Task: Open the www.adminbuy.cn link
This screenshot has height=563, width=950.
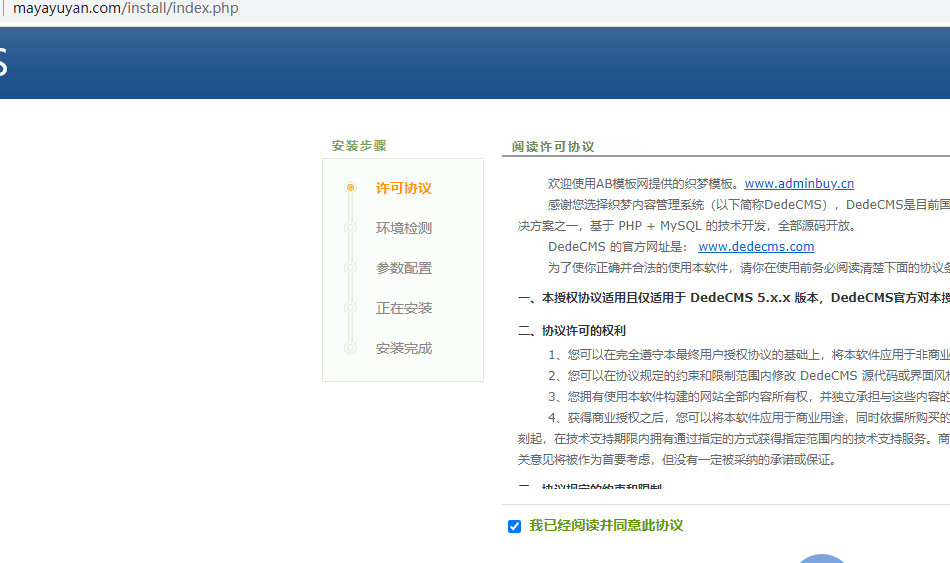Action: [x=798, y=183]
